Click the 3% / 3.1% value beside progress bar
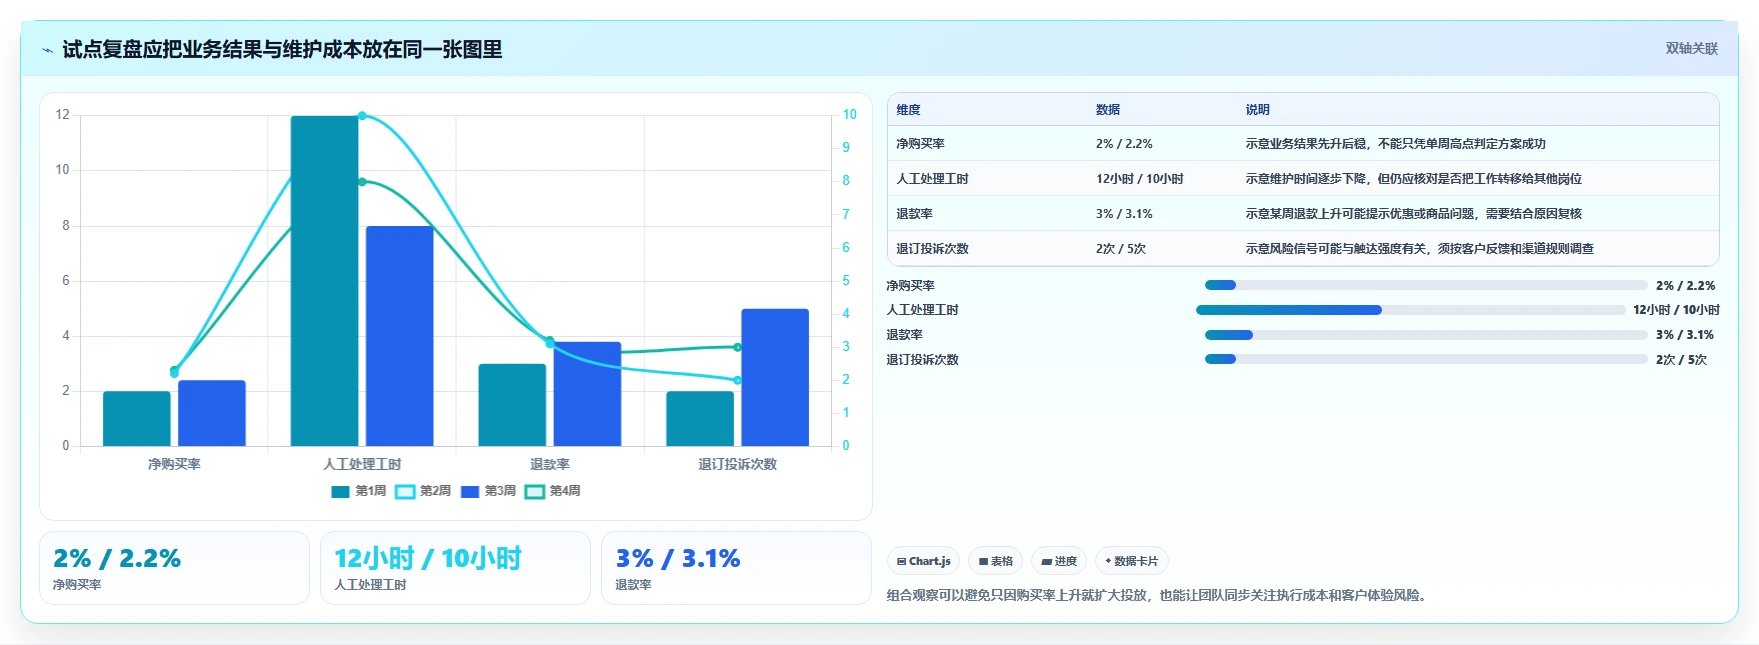 [1684, 335]
